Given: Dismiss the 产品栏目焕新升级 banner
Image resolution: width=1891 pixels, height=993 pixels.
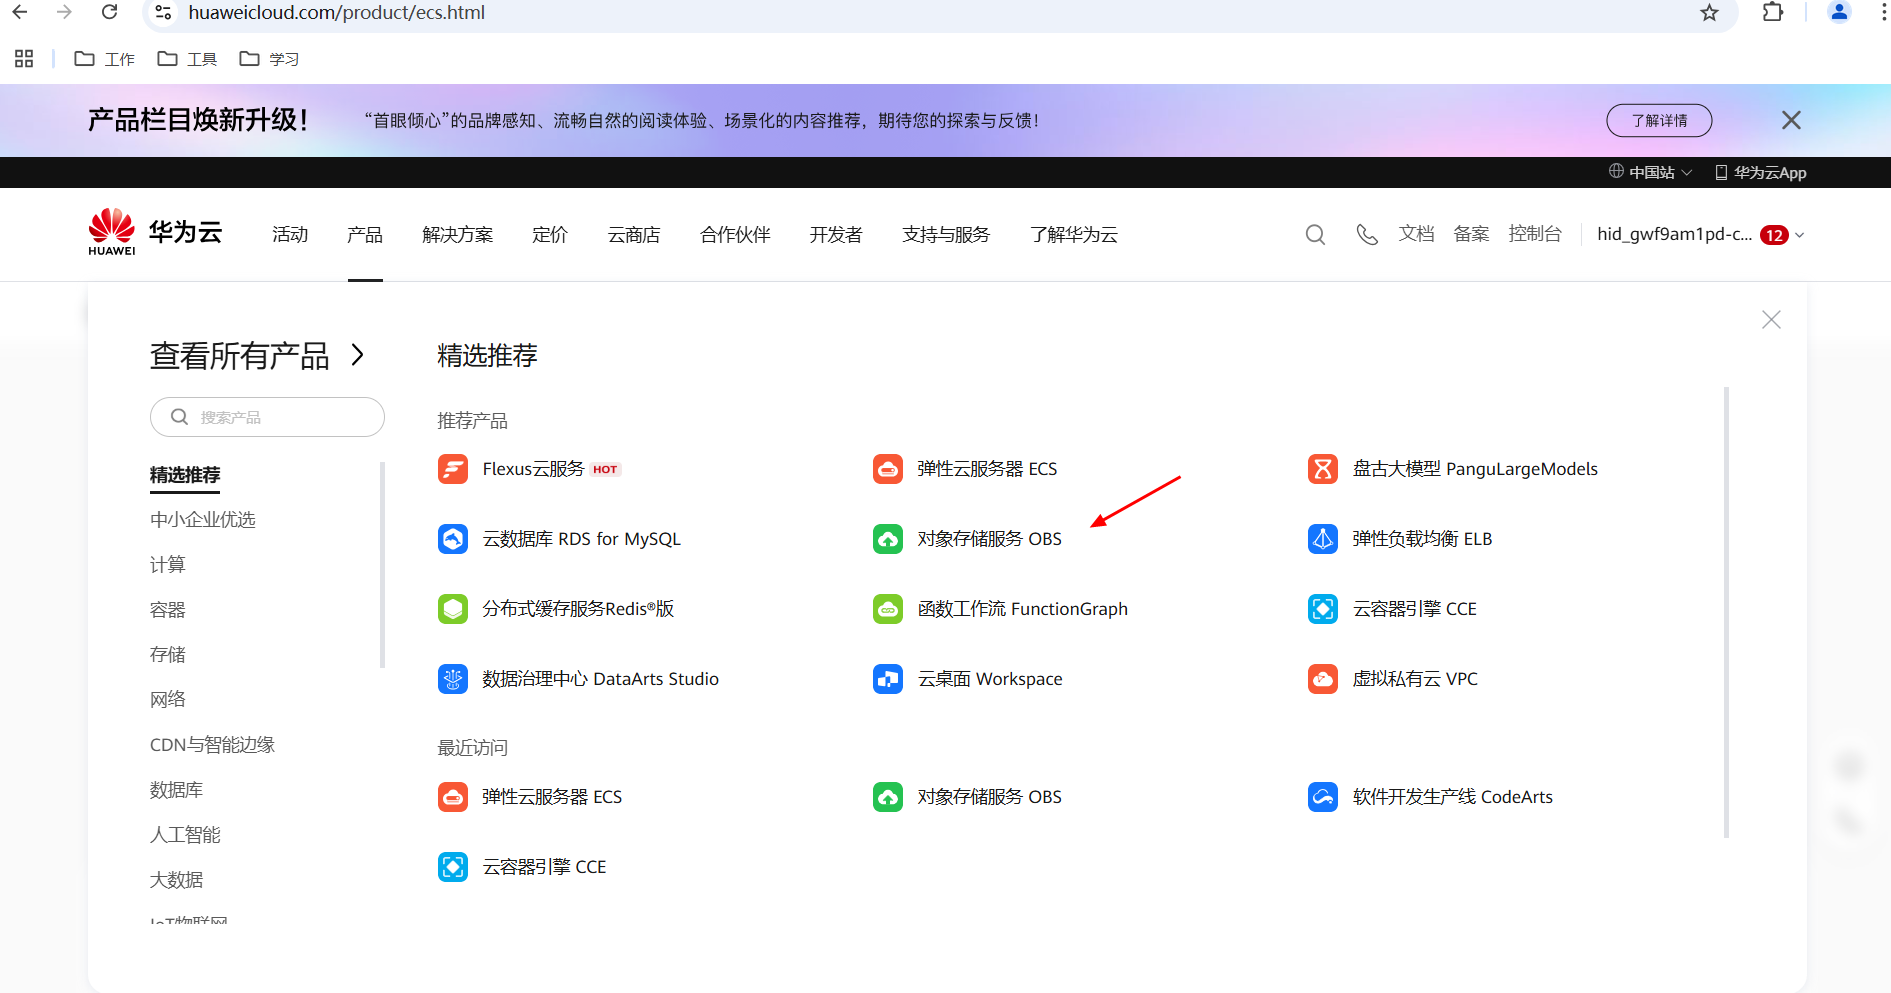Looking at the screenshot, I should click(1791, 120).
